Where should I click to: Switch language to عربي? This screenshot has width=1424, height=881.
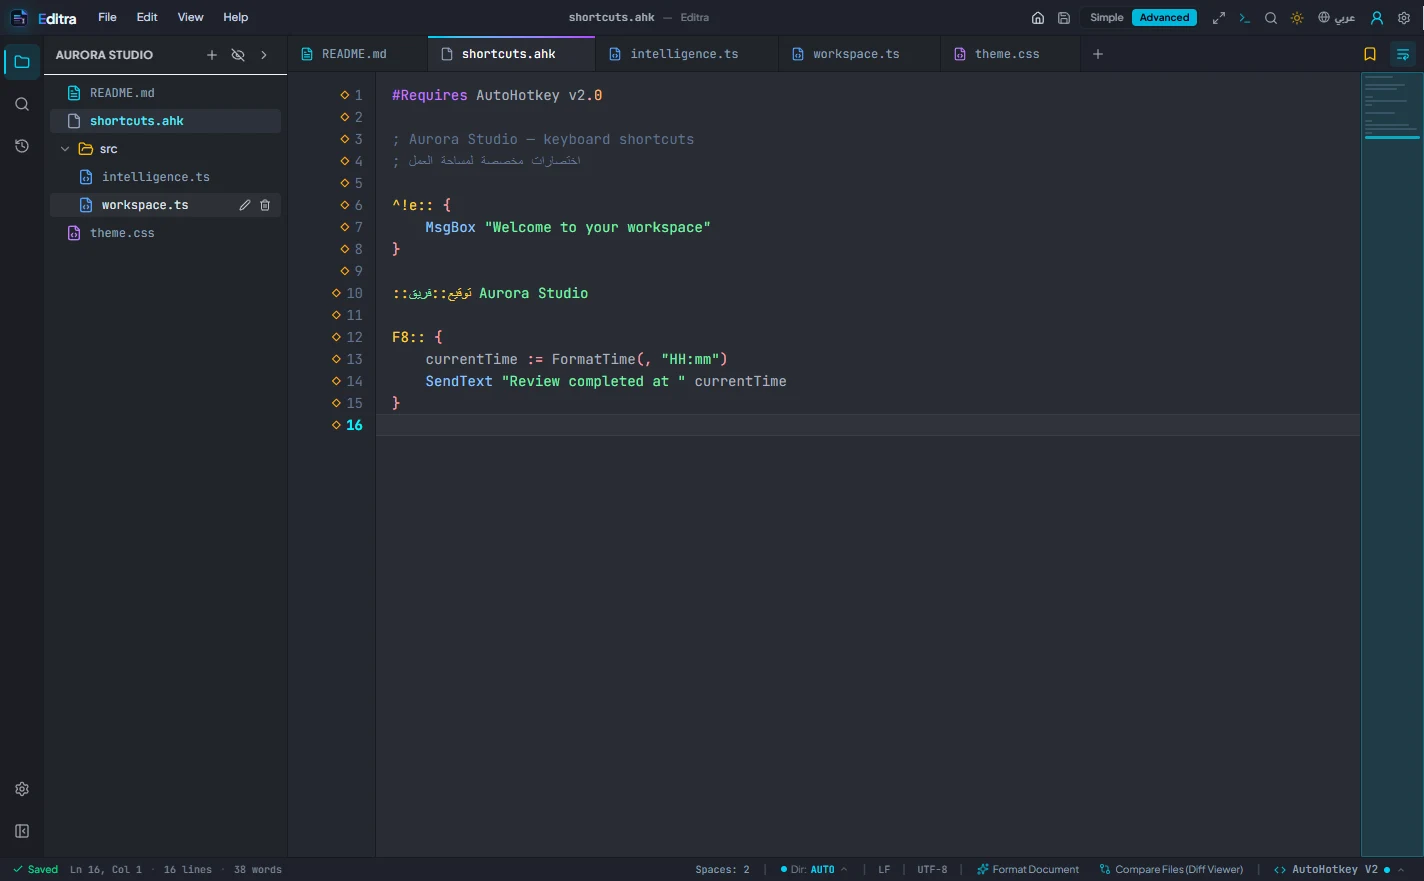1337,18
